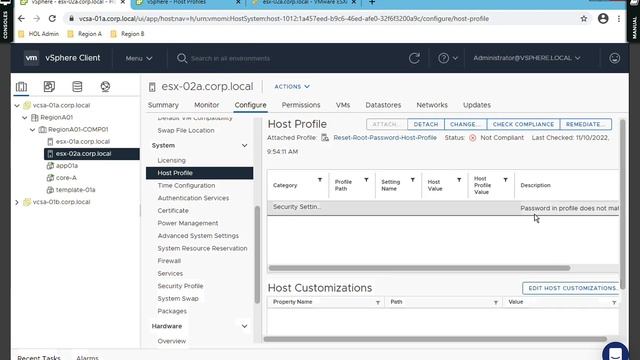Filter the Path column in Host Customizations
This screenshot has height=360, width=640.
(x=496, y=302)
